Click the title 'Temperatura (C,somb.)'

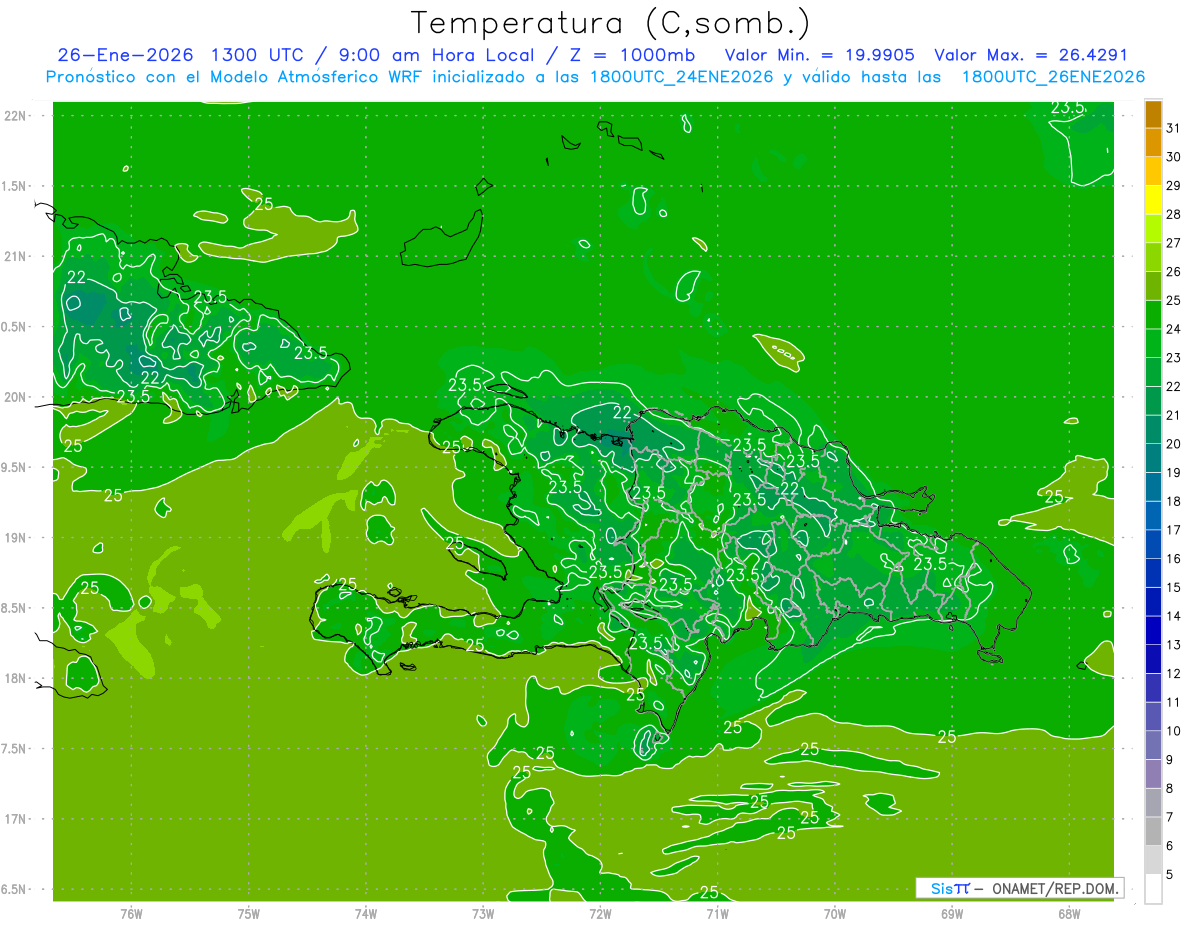click(x=611, y=23)
